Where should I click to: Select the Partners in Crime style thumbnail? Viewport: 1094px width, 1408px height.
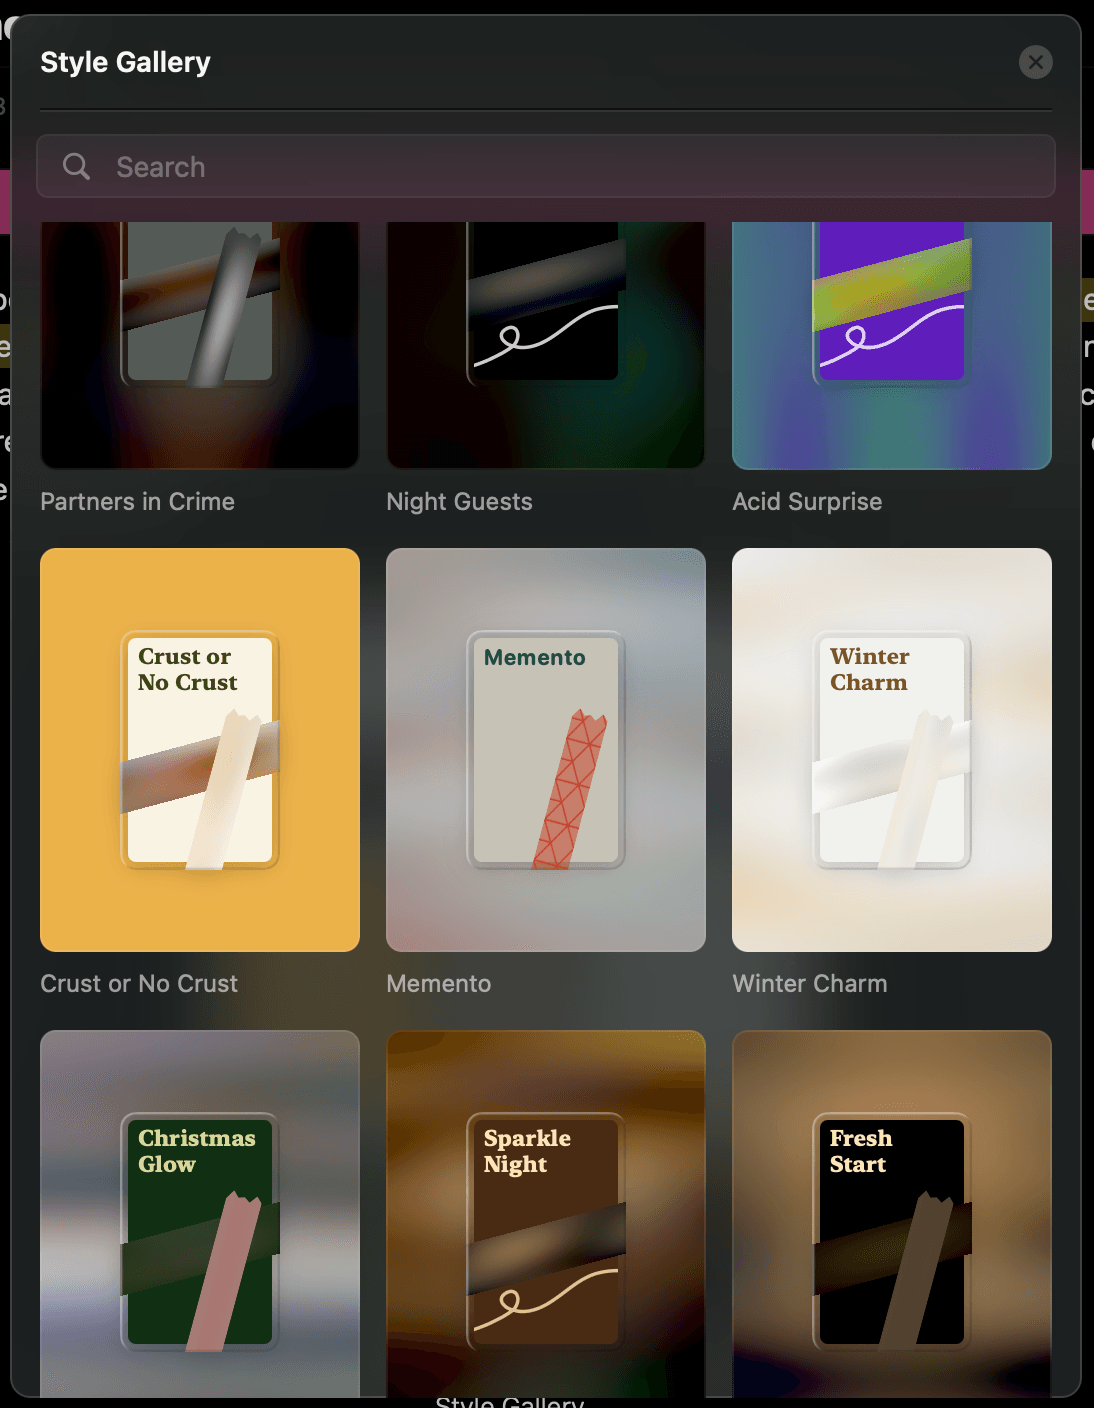(199, 344)
